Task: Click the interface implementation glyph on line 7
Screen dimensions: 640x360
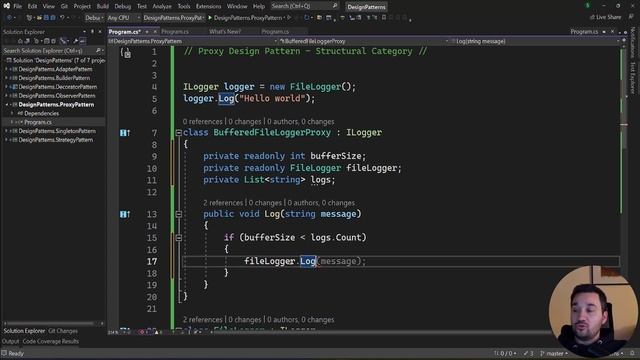Action: (125, 133)
